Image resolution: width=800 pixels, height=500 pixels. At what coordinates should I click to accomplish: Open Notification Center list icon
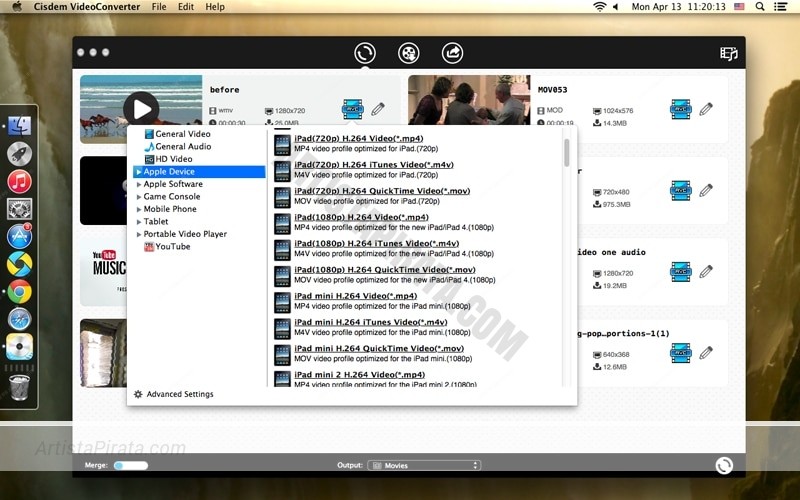coord(780,7)
